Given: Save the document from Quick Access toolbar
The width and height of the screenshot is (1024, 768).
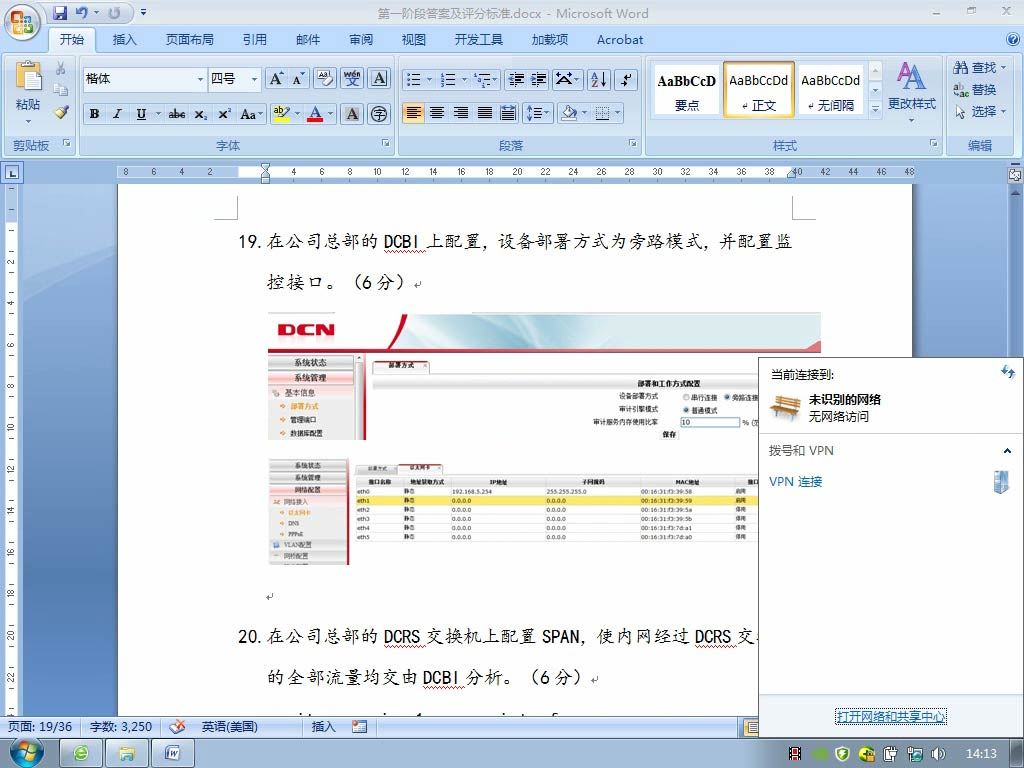Looking at the screenshot, I should pos(60,12).
